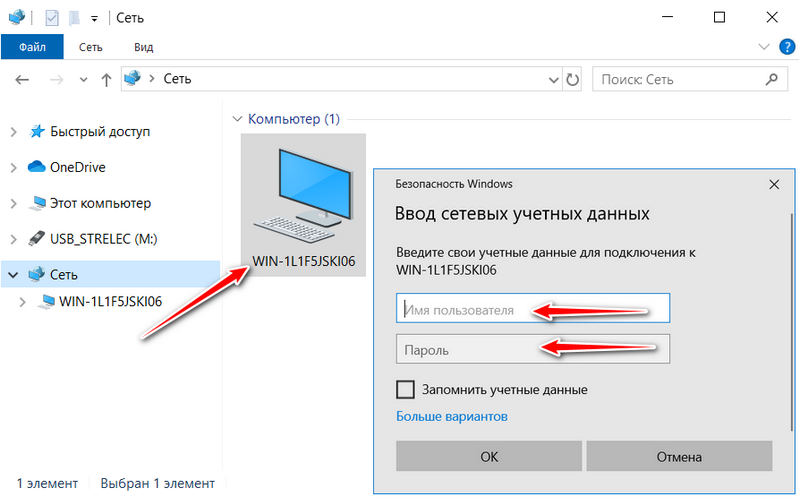Go up one level with the up arrow
The image size is (800, 497).
tap(106, 80)
